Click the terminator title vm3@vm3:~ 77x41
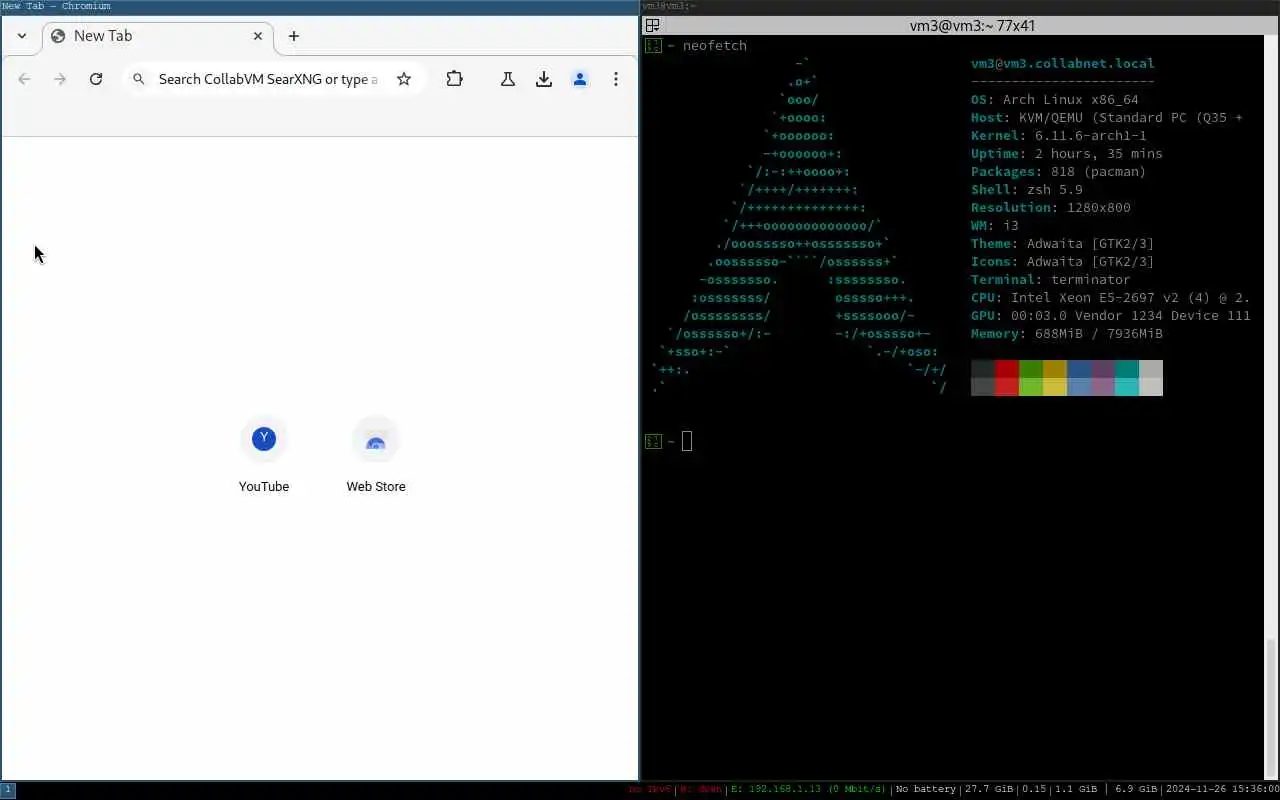This screenshot has height=800, width=1280. (x=972, y=26)
